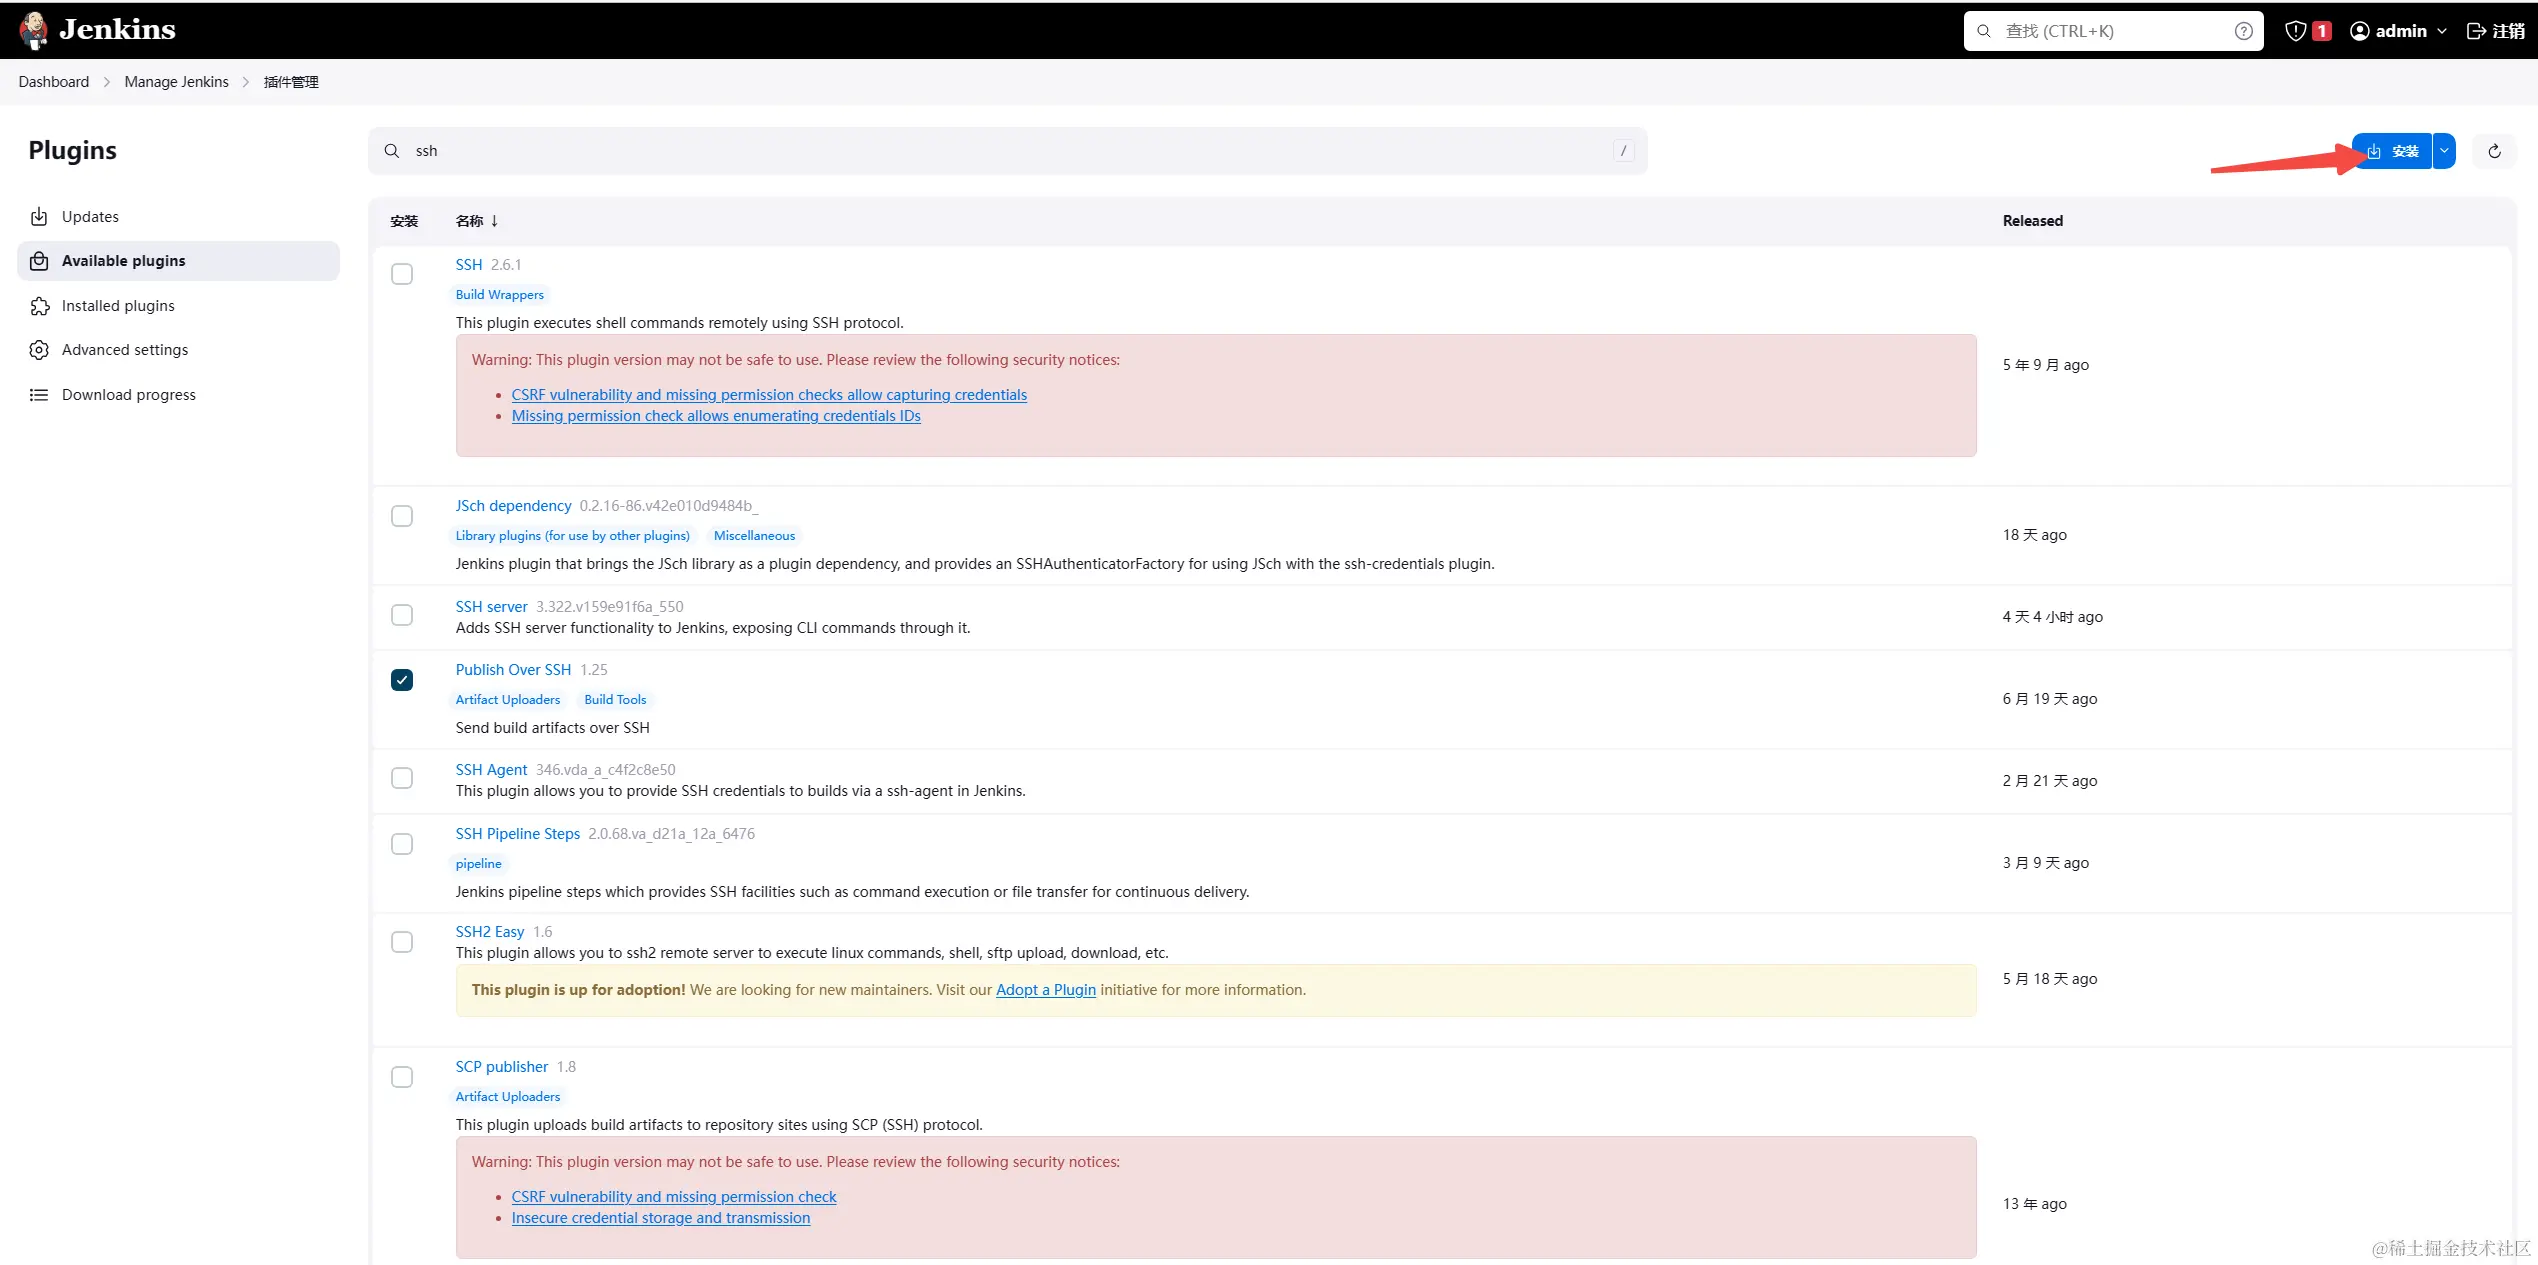2538x1265 pixels.
Task: Open Installed plugins page
Action: tap(118, 306)
